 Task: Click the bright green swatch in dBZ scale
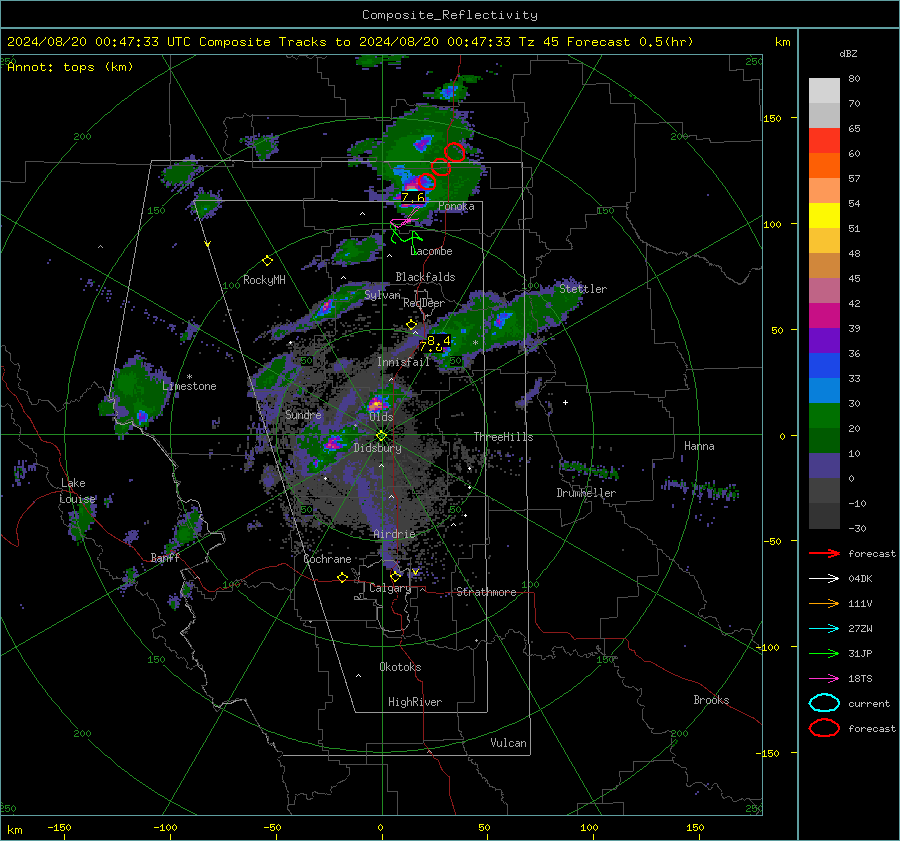(824, 416)
